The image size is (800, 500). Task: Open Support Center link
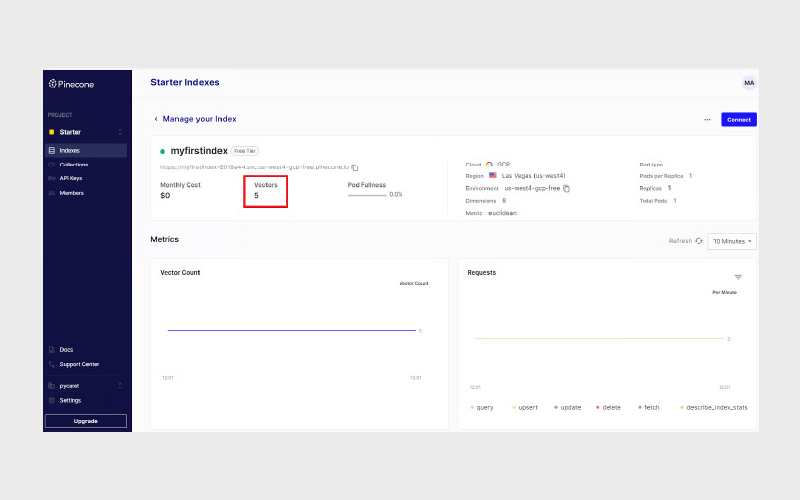79,364
